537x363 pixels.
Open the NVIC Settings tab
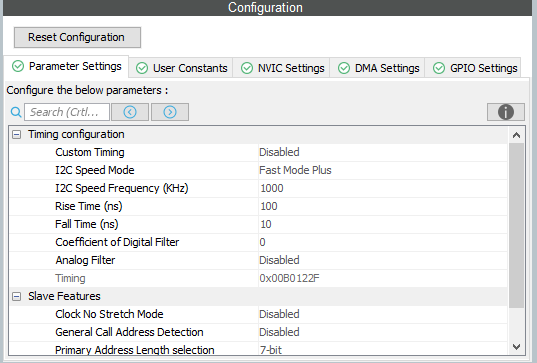(282, 68)
